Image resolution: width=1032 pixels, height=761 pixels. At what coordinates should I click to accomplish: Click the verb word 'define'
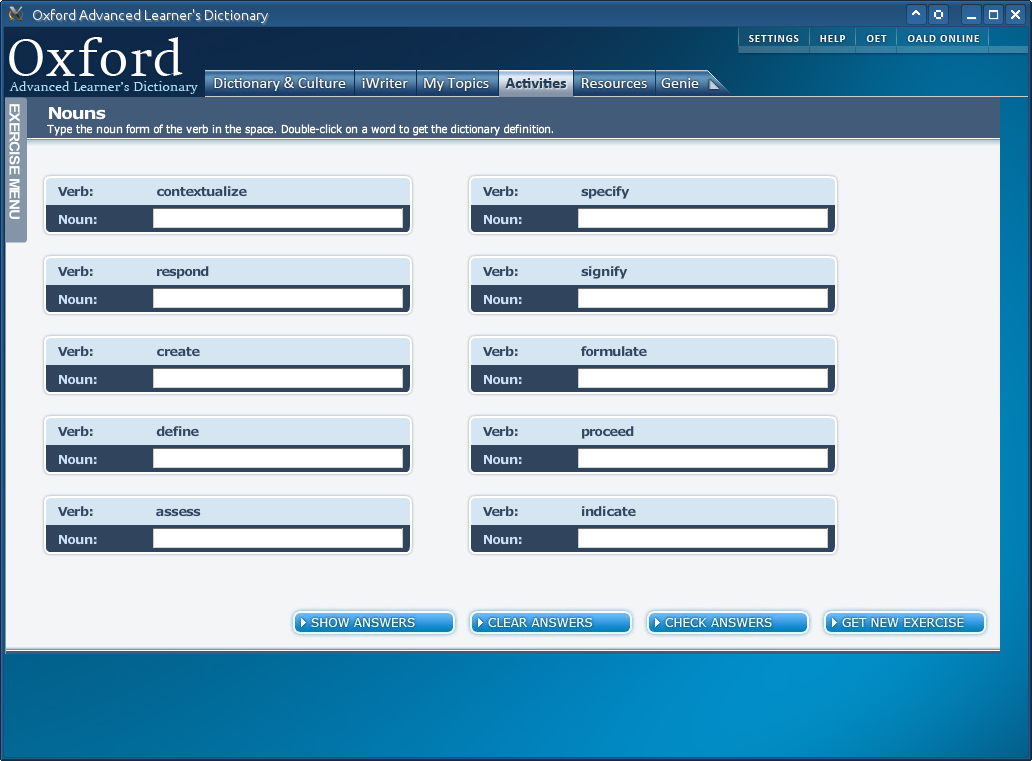pyautogui.click(x=177, y=431)
